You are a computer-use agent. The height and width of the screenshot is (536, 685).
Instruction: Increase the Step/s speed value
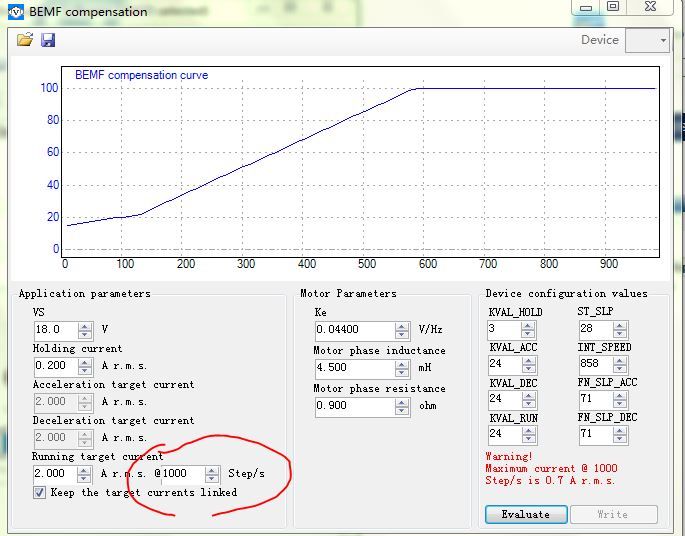click(212, 470)
